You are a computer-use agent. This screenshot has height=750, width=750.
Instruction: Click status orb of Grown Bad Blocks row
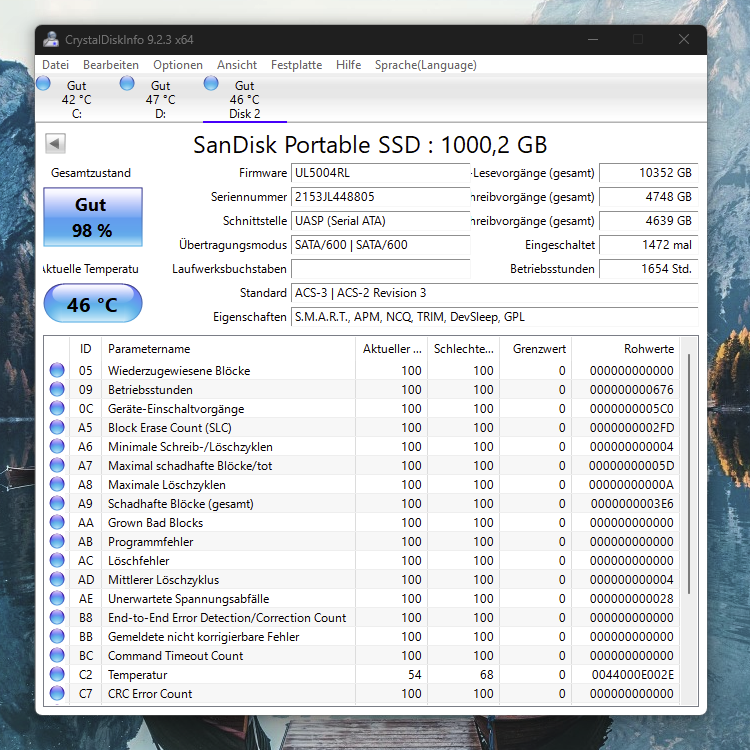[57, 522]
